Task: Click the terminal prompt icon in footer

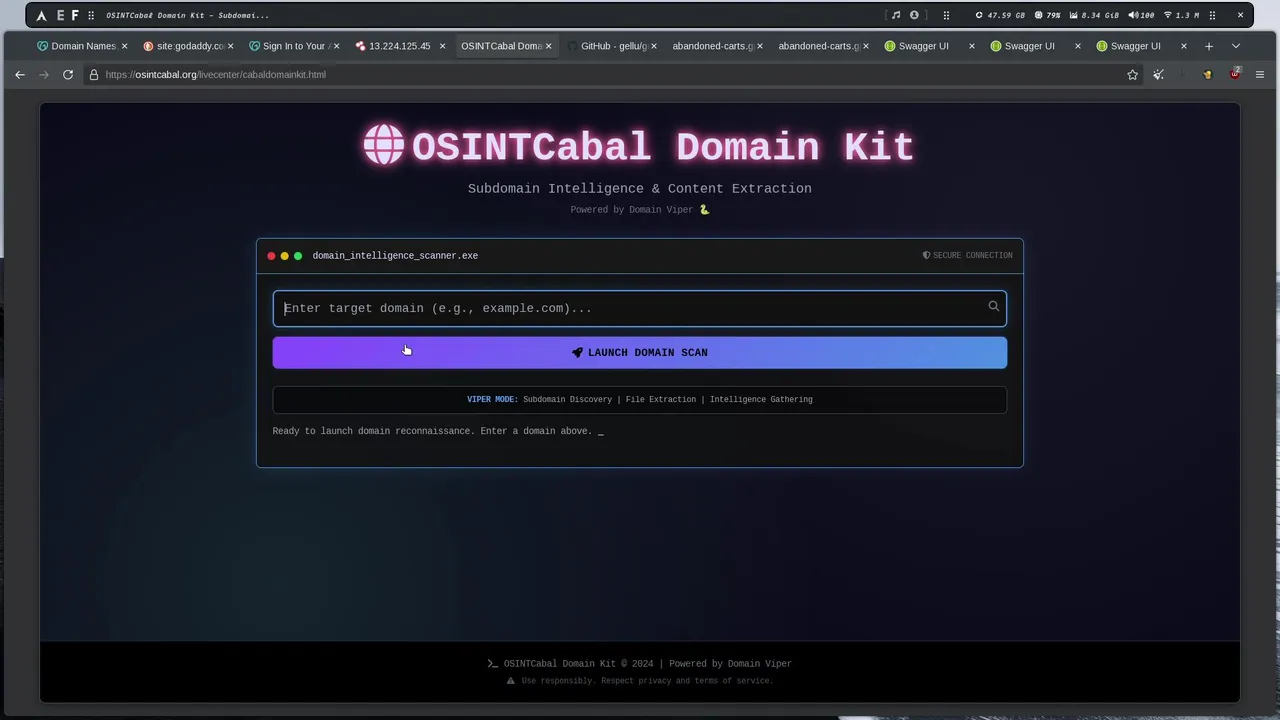Action: 492,664
